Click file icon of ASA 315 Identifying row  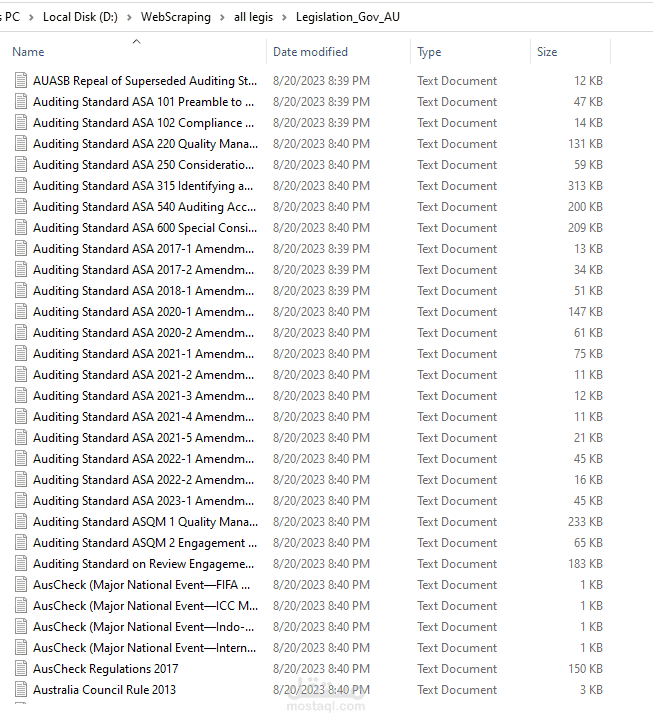coord(21,186)
